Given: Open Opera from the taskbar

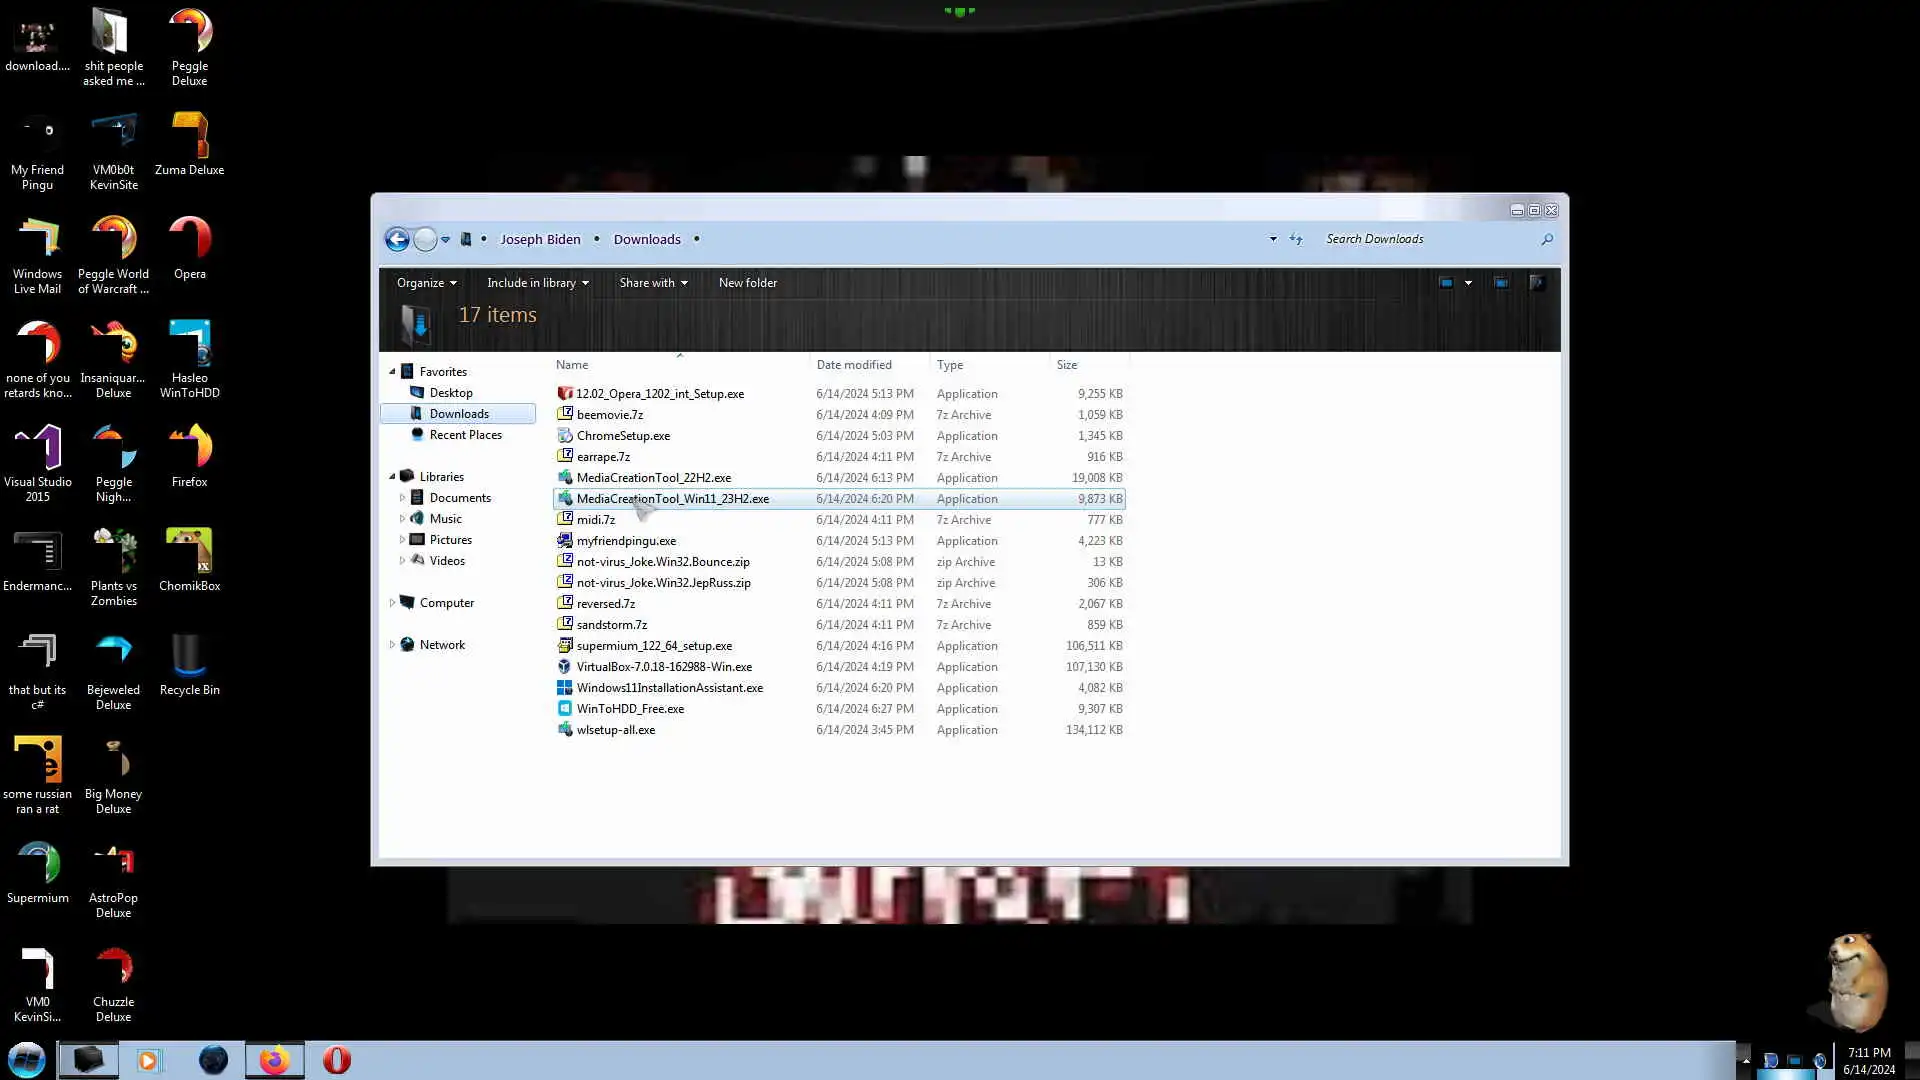Looking at the screenshot, I should click(x=337, y=1060).
